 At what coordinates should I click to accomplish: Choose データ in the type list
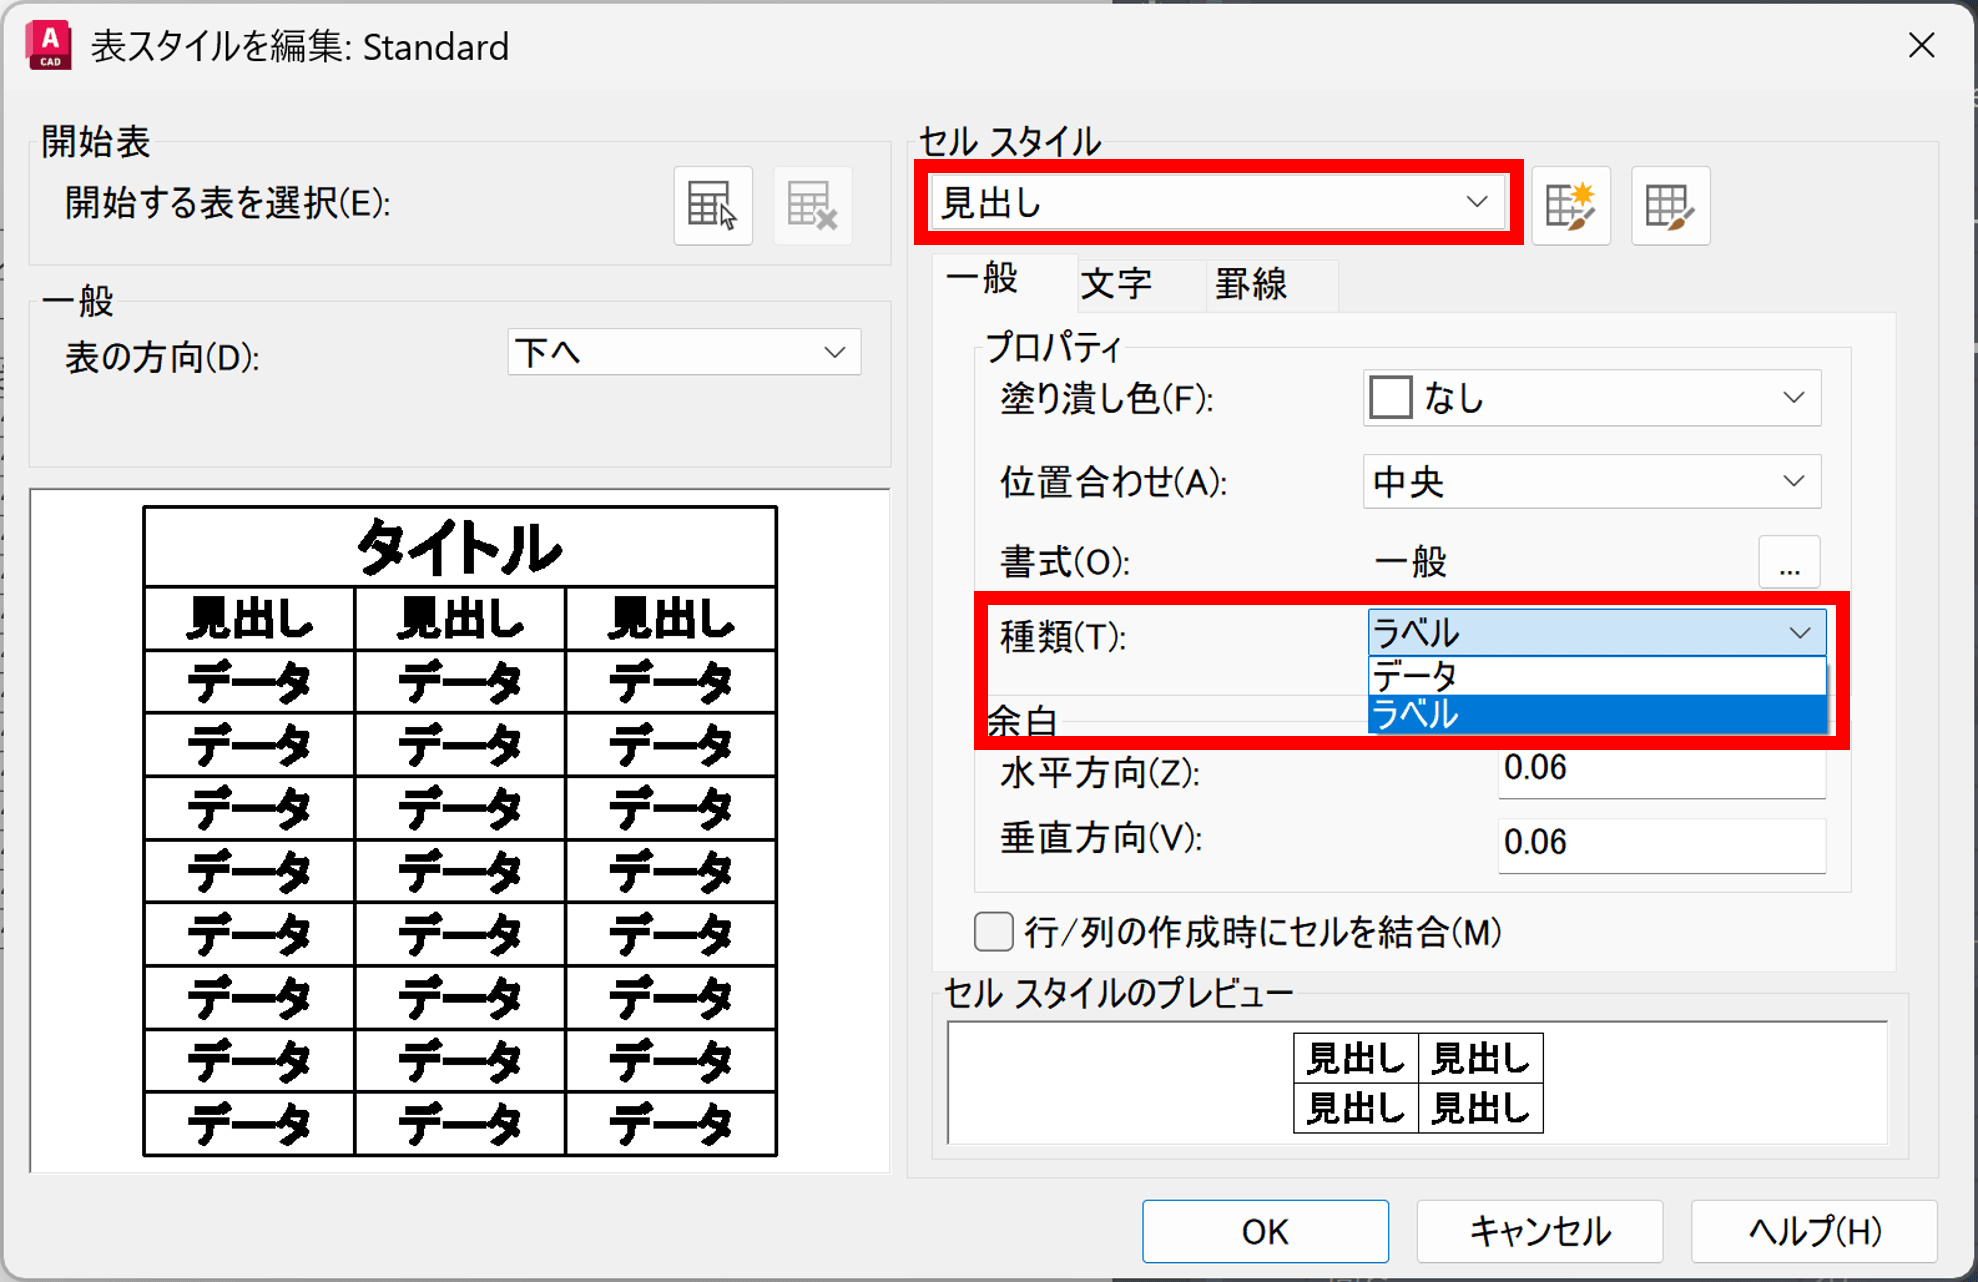[x=1595, y=677]
